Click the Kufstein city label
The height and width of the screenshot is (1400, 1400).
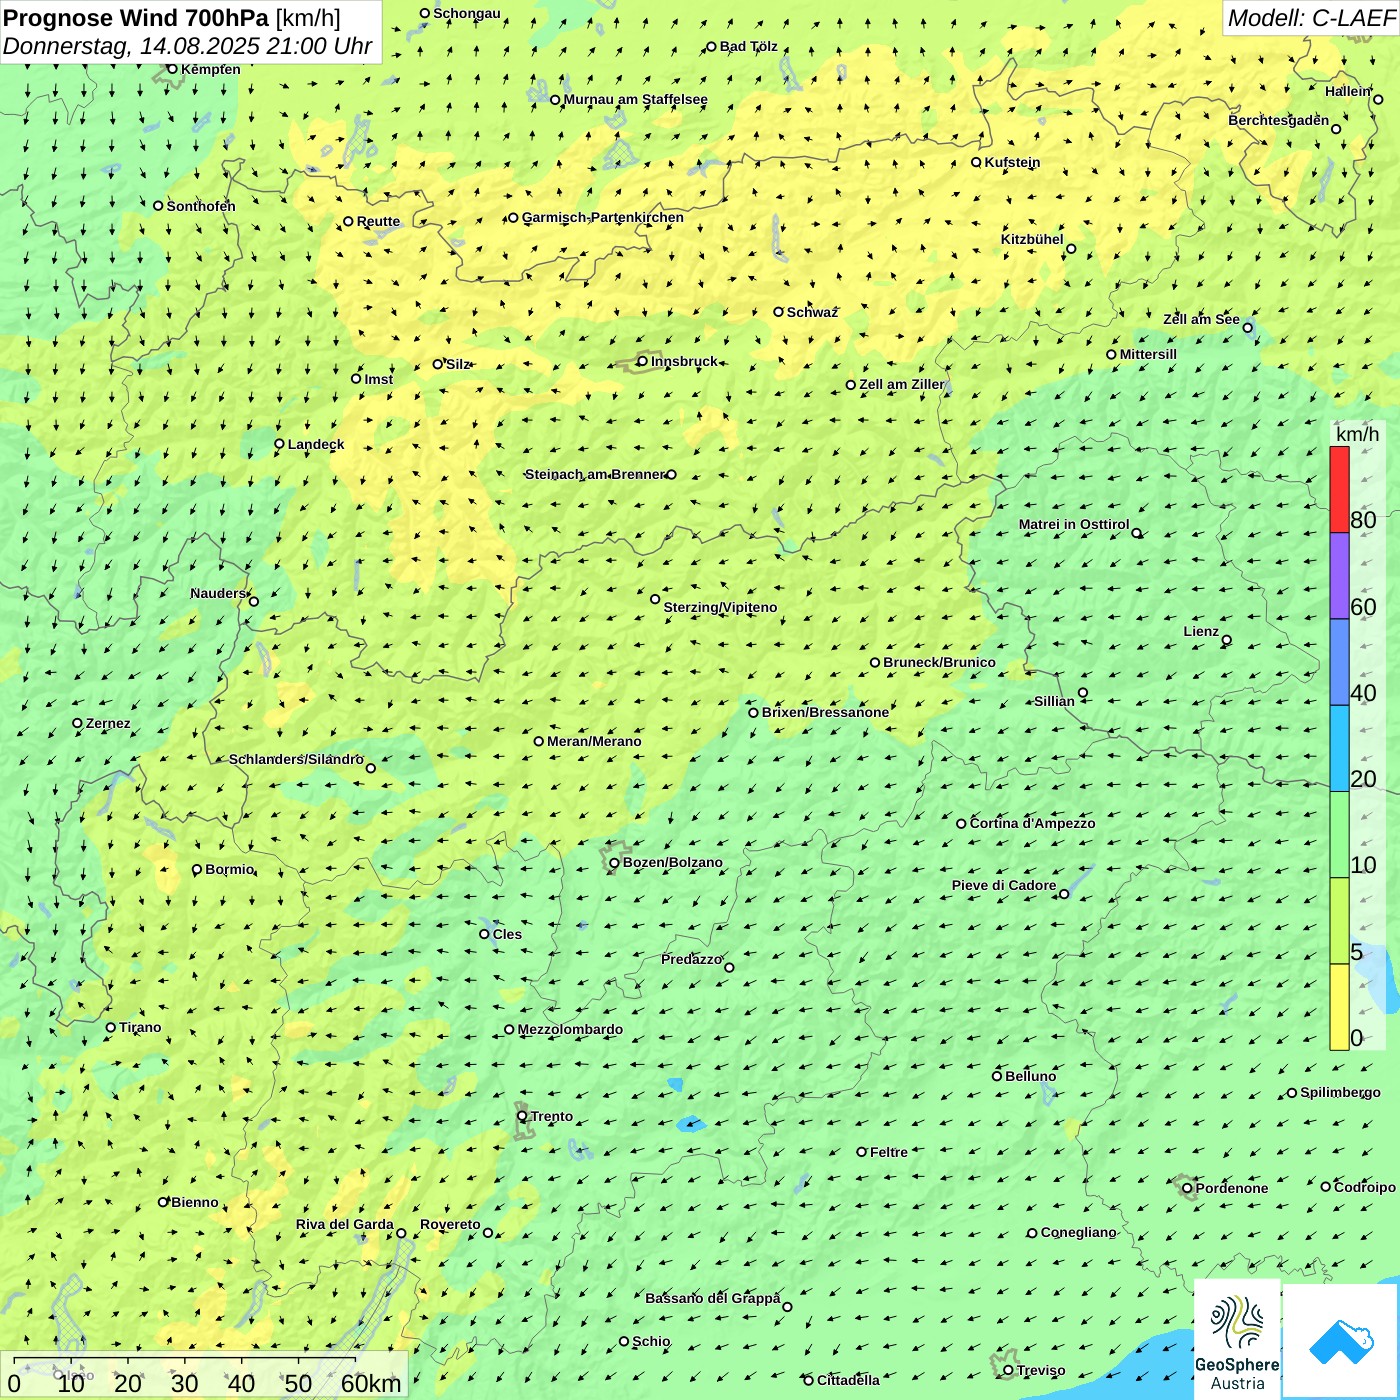tap(1012, 162)
